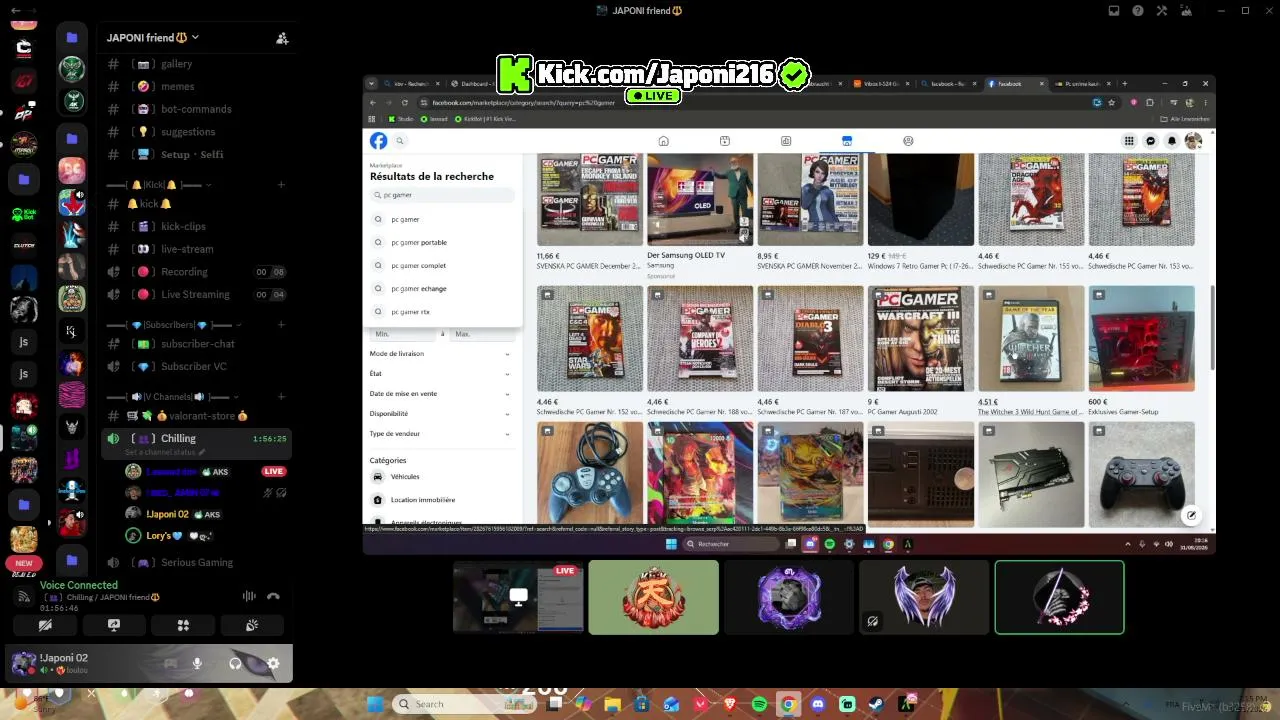Open the soundboard button
Screen dimensions: 1280x720
pos(252,625)
